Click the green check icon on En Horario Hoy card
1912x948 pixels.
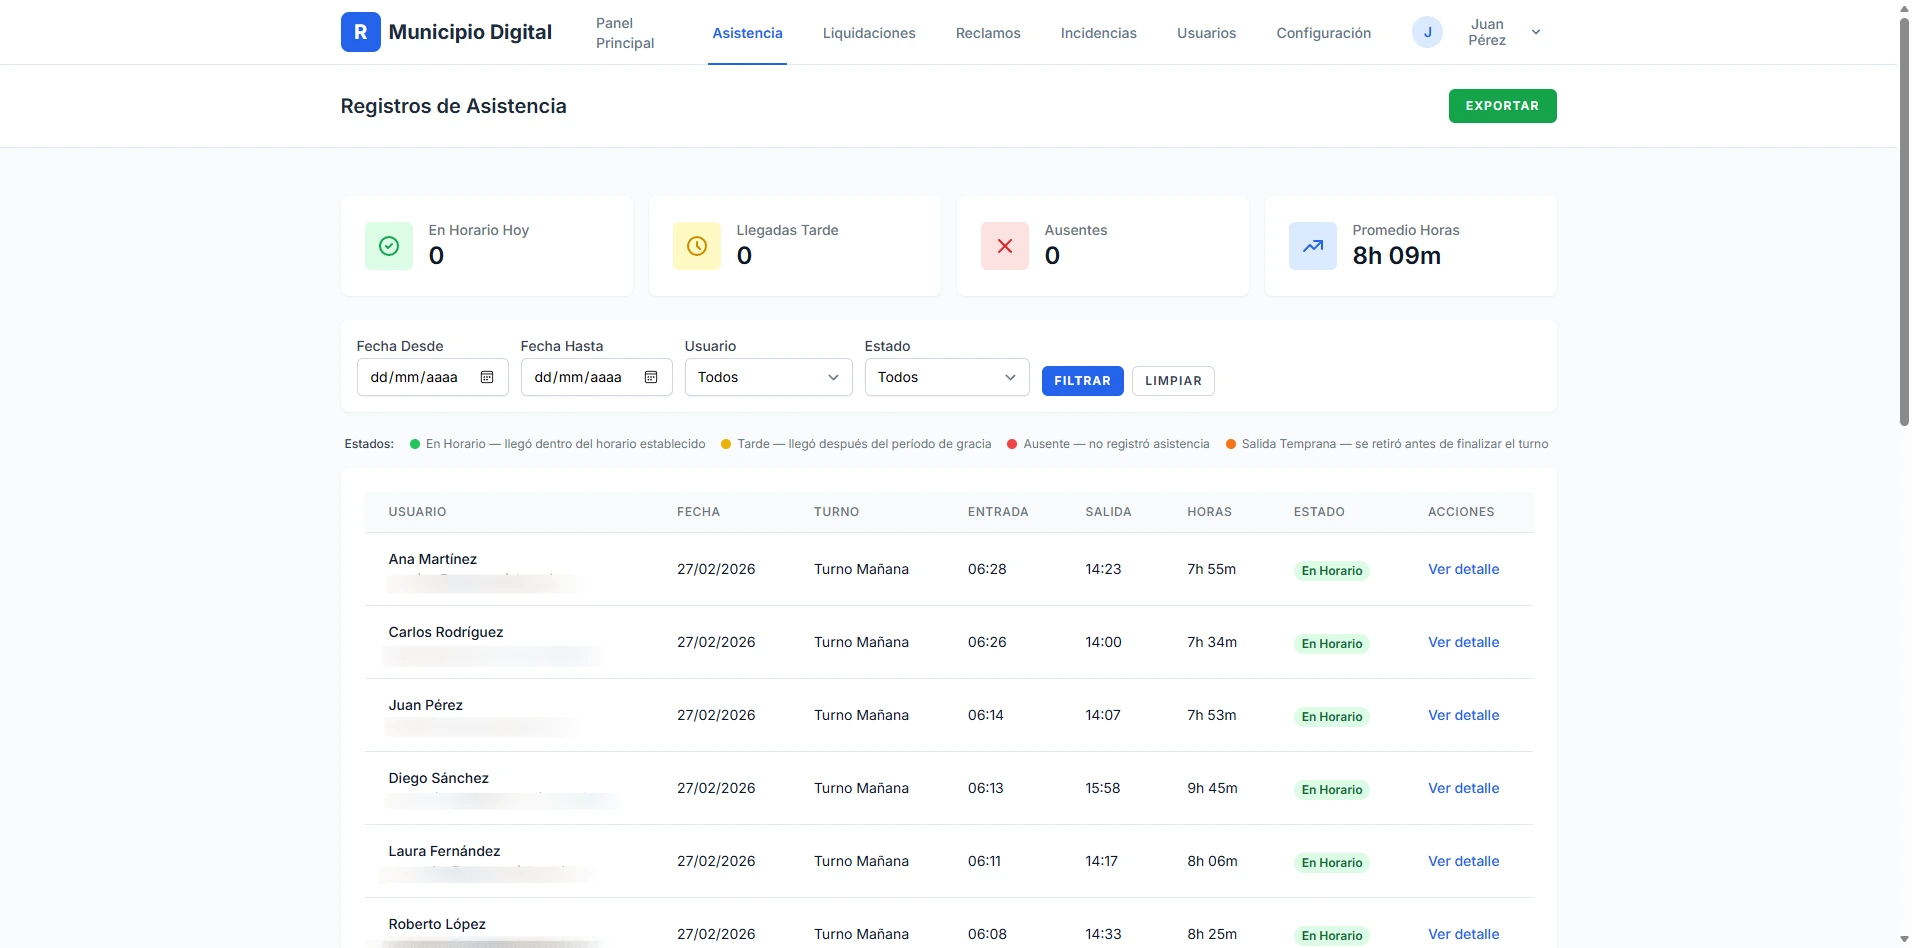(x=389, y=246)
